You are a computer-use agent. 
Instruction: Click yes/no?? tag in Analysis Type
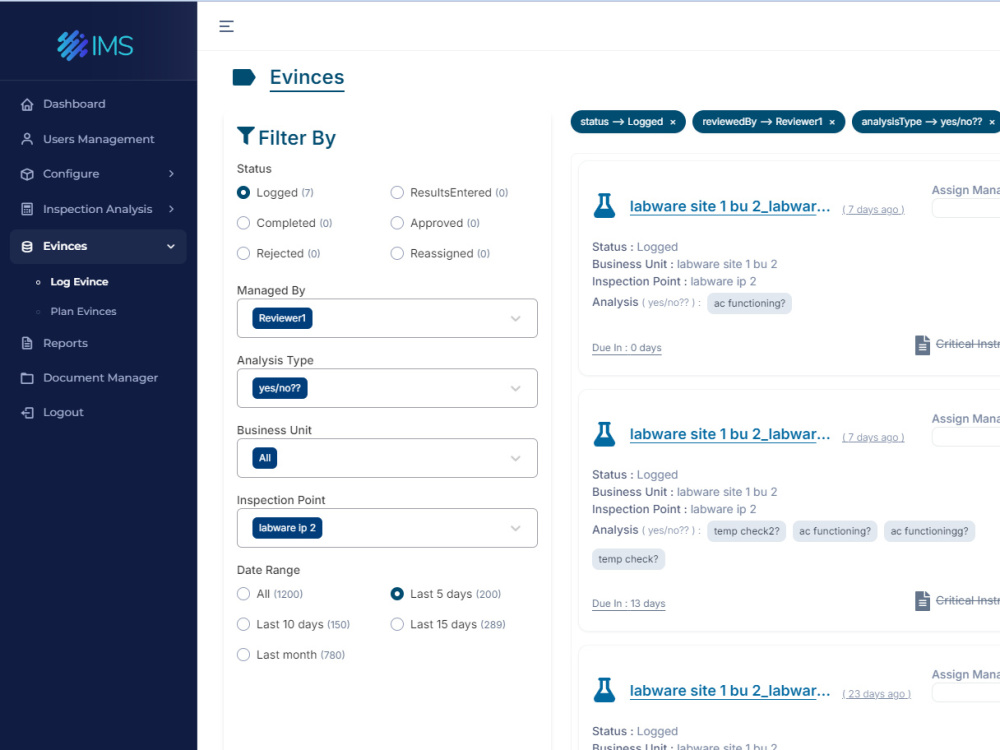coord(279,388)
